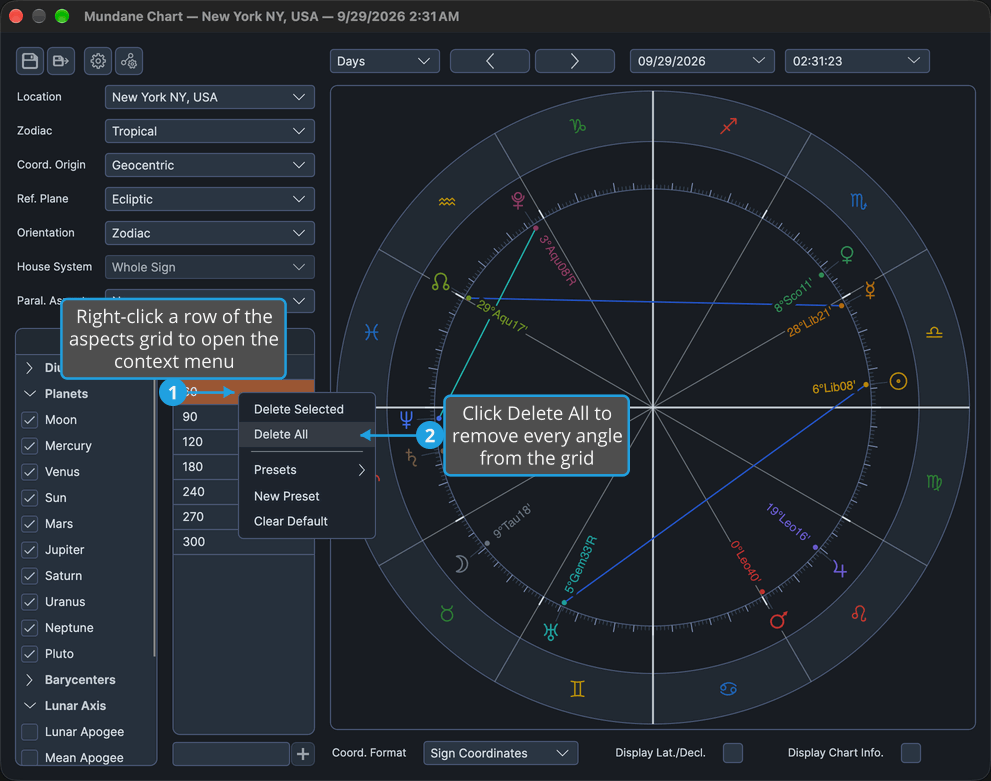Viewport: 991px width, 781px height.
Task: Toggle the Sun planet checkbox
Action: 30,497
